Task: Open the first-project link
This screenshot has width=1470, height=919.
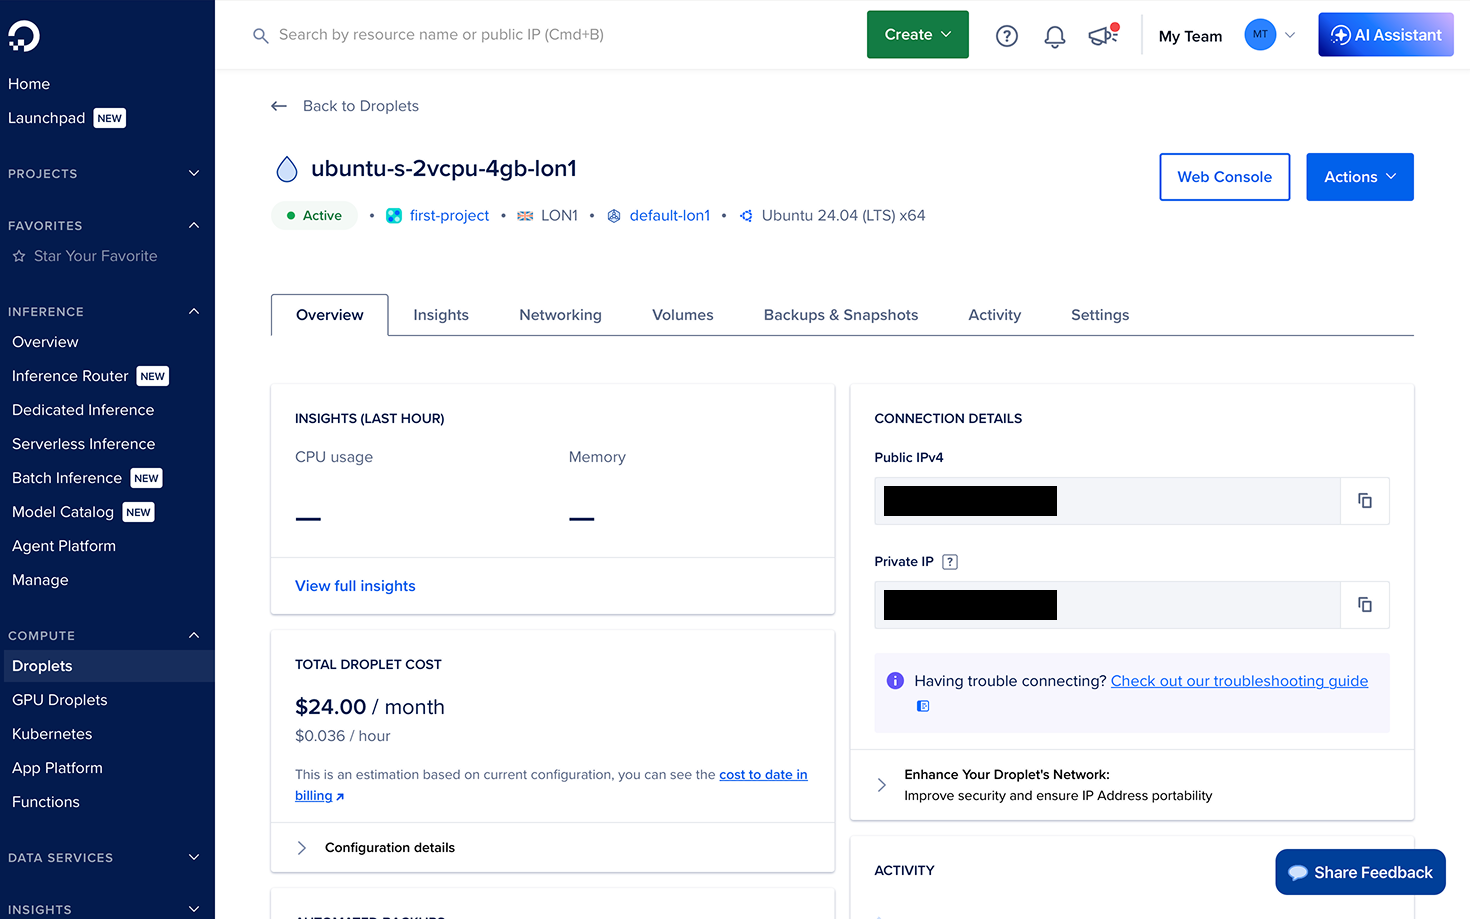Action: point(449,216)
